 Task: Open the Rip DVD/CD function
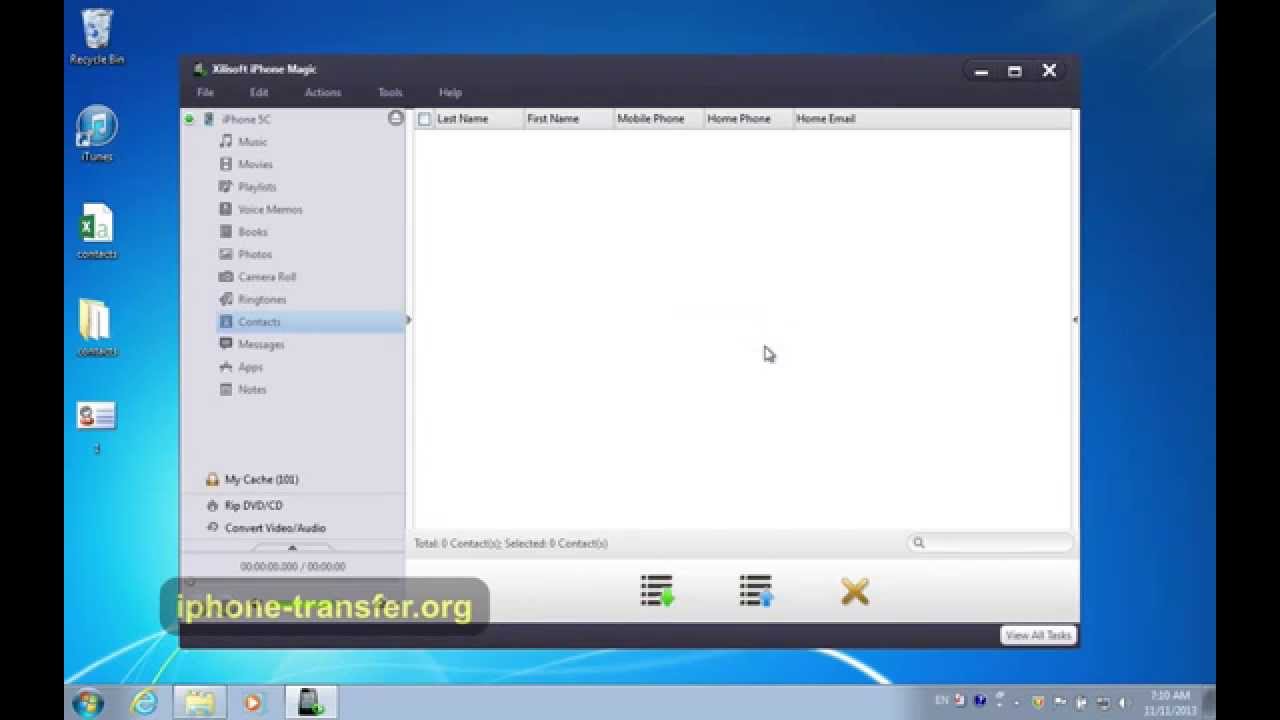tap(253, 505)
